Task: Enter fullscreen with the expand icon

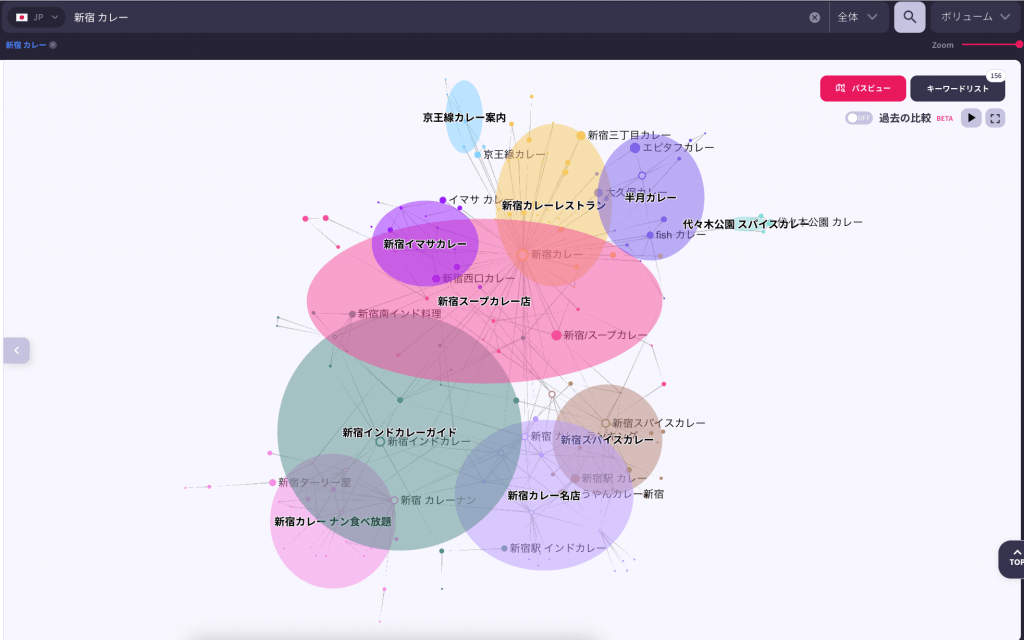Action: (x=994, y=118)
